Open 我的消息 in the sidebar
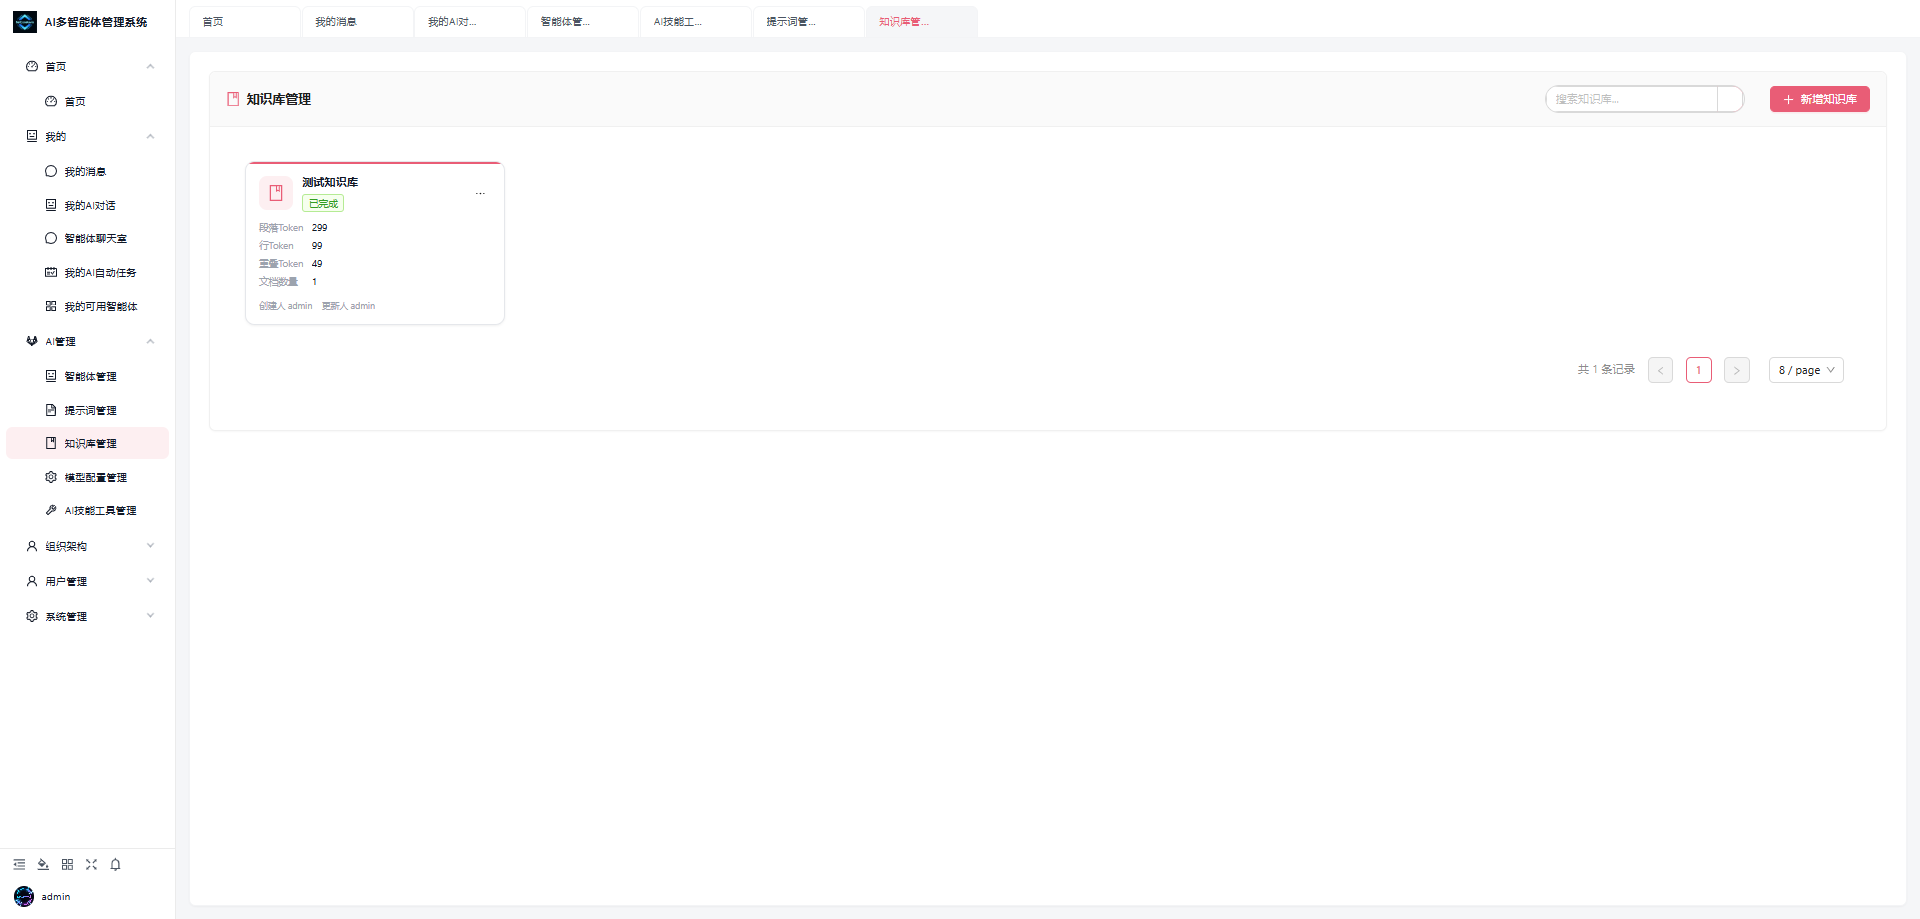 pos(88,171)
